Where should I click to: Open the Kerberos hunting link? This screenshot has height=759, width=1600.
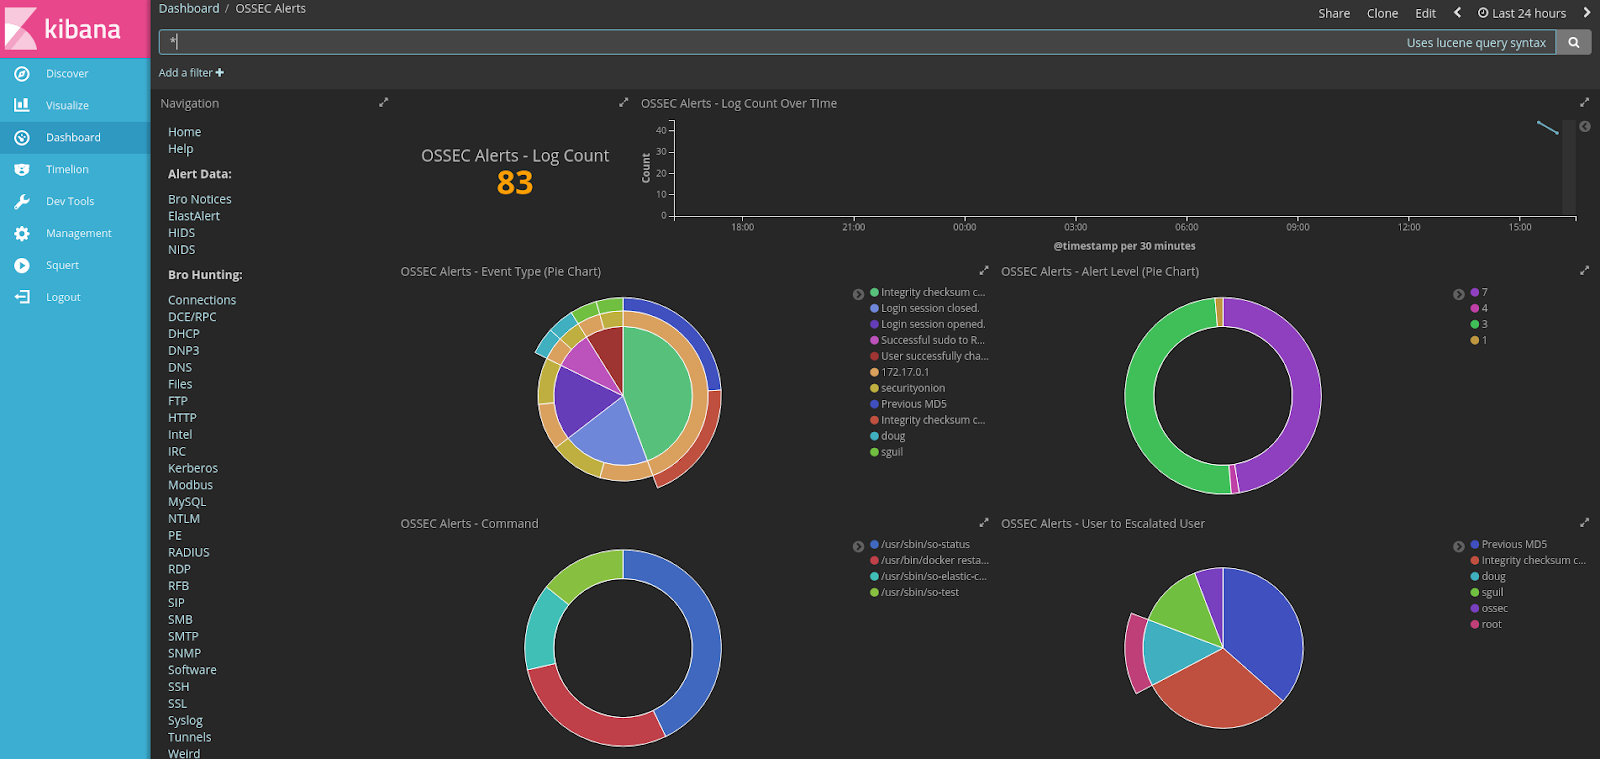click(x=193, y=468)
